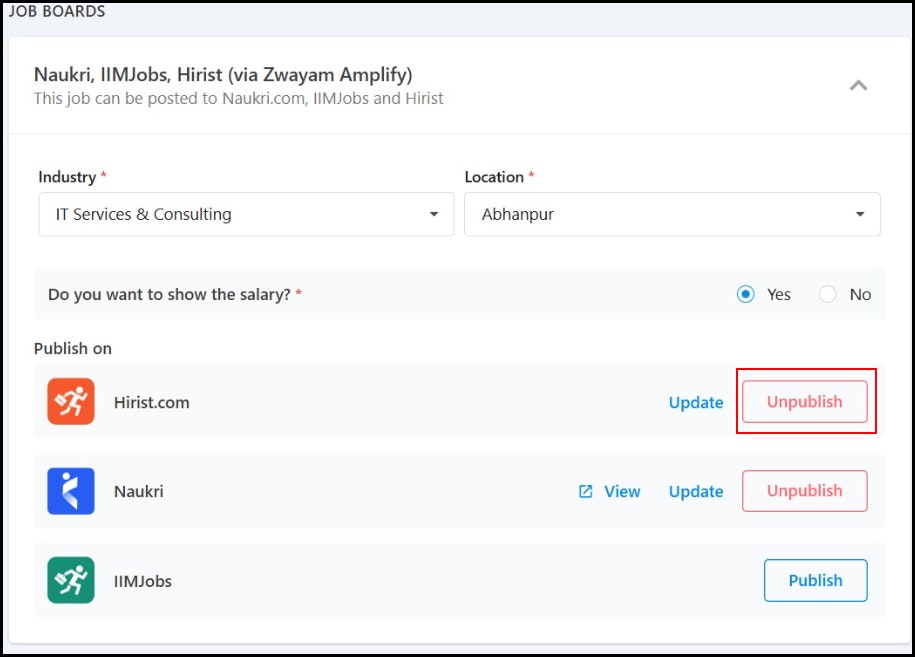Unpublish the job from Naukri
The height and width of the screenshot is (657, 915).
tap(805, 491)
